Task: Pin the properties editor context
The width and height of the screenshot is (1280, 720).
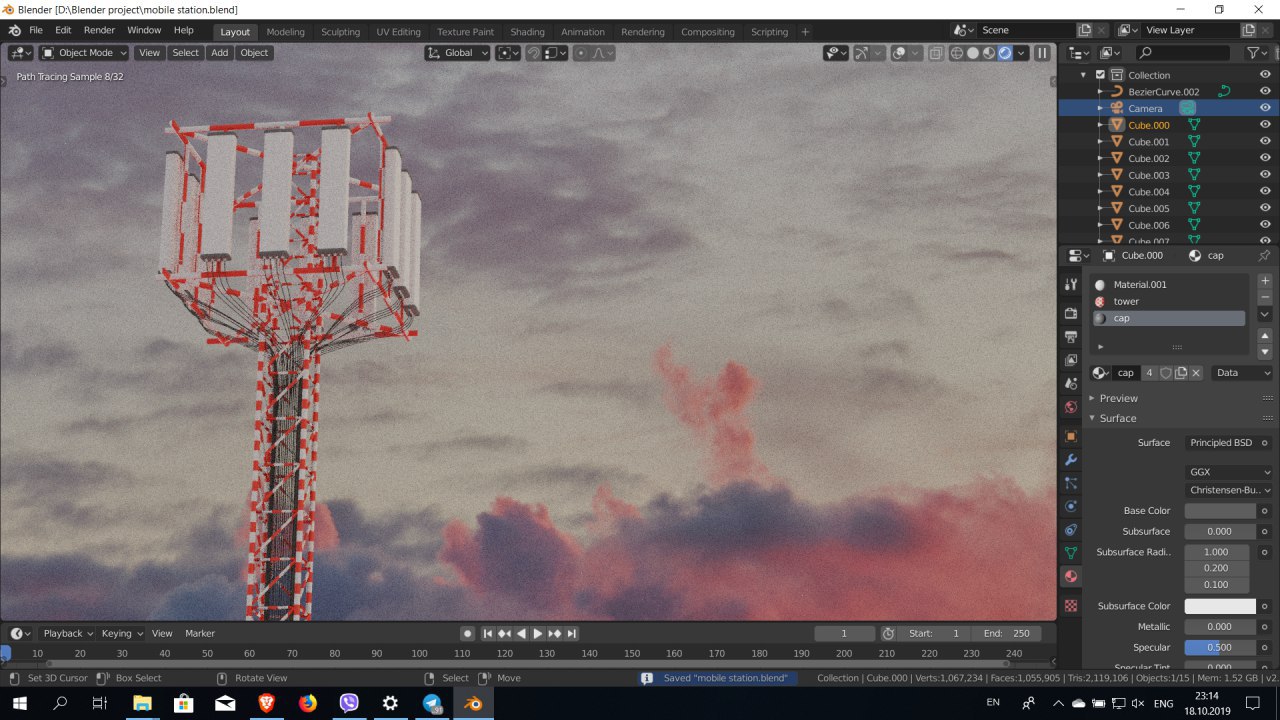Action: click(x=1264, y=255)
